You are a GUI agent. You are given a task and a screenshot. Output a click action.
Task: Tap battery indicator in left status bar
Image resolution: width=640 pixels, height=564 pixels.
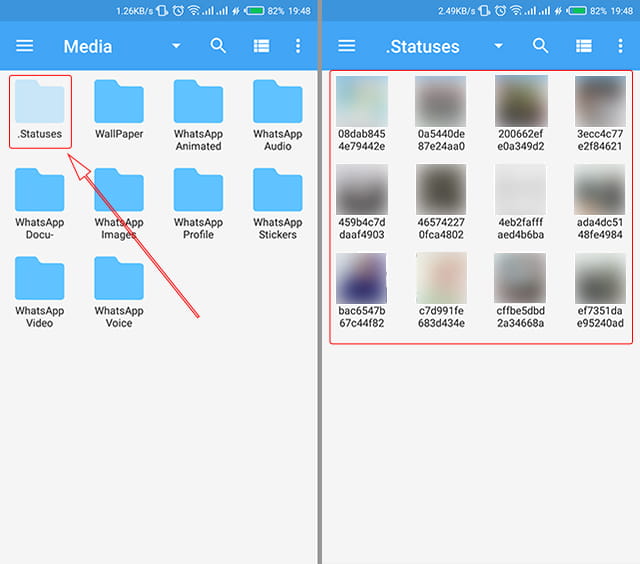coord(255,11)
